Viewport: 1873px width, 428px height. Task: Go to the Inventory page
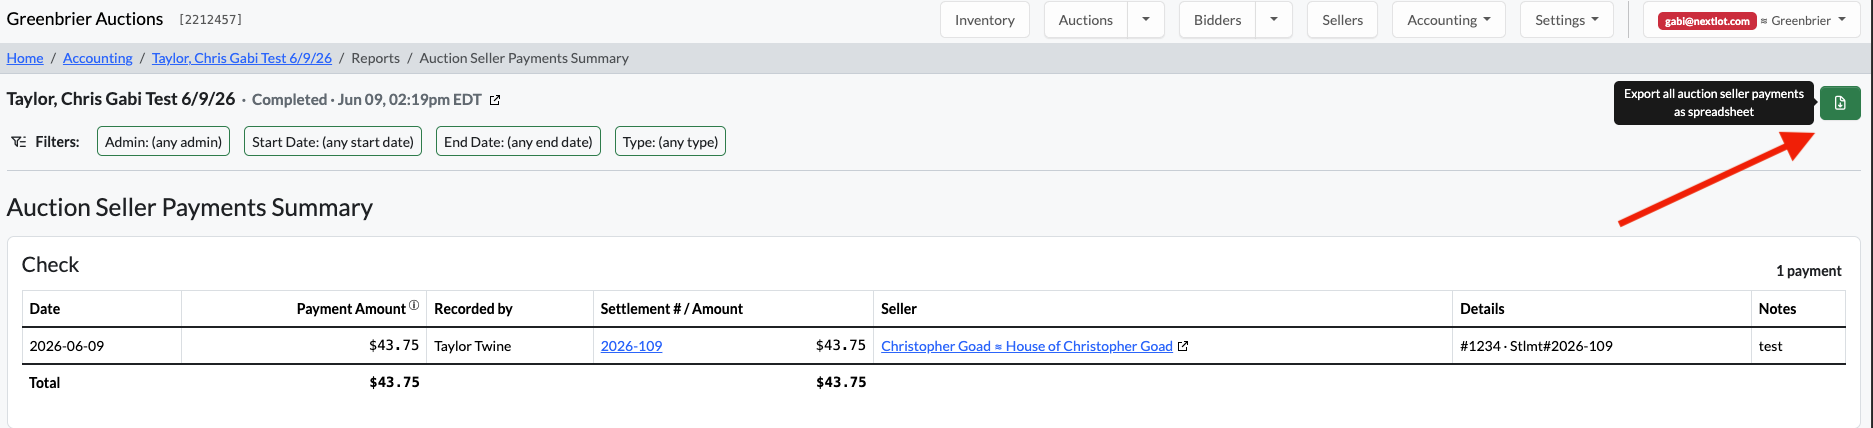coord(984,20)
